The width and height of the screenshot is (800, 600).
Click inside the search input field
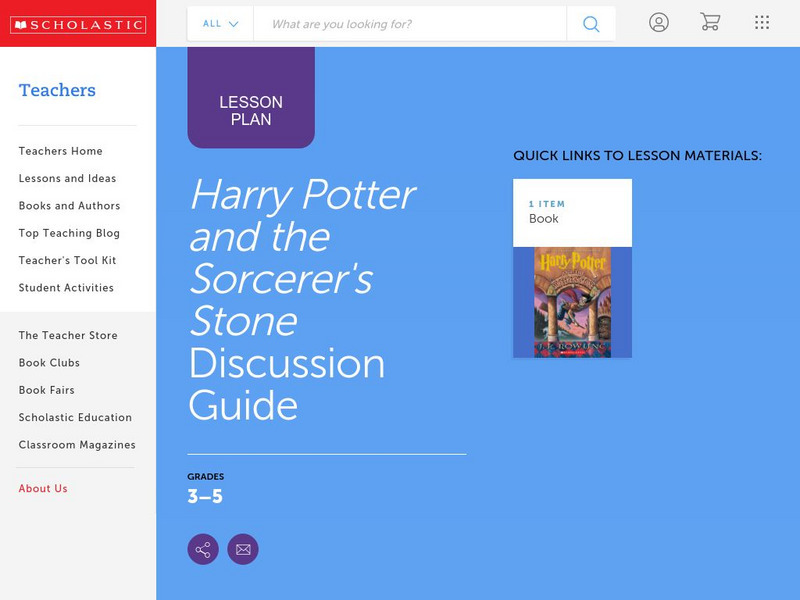pyautogui.click(x=400, y=23)
